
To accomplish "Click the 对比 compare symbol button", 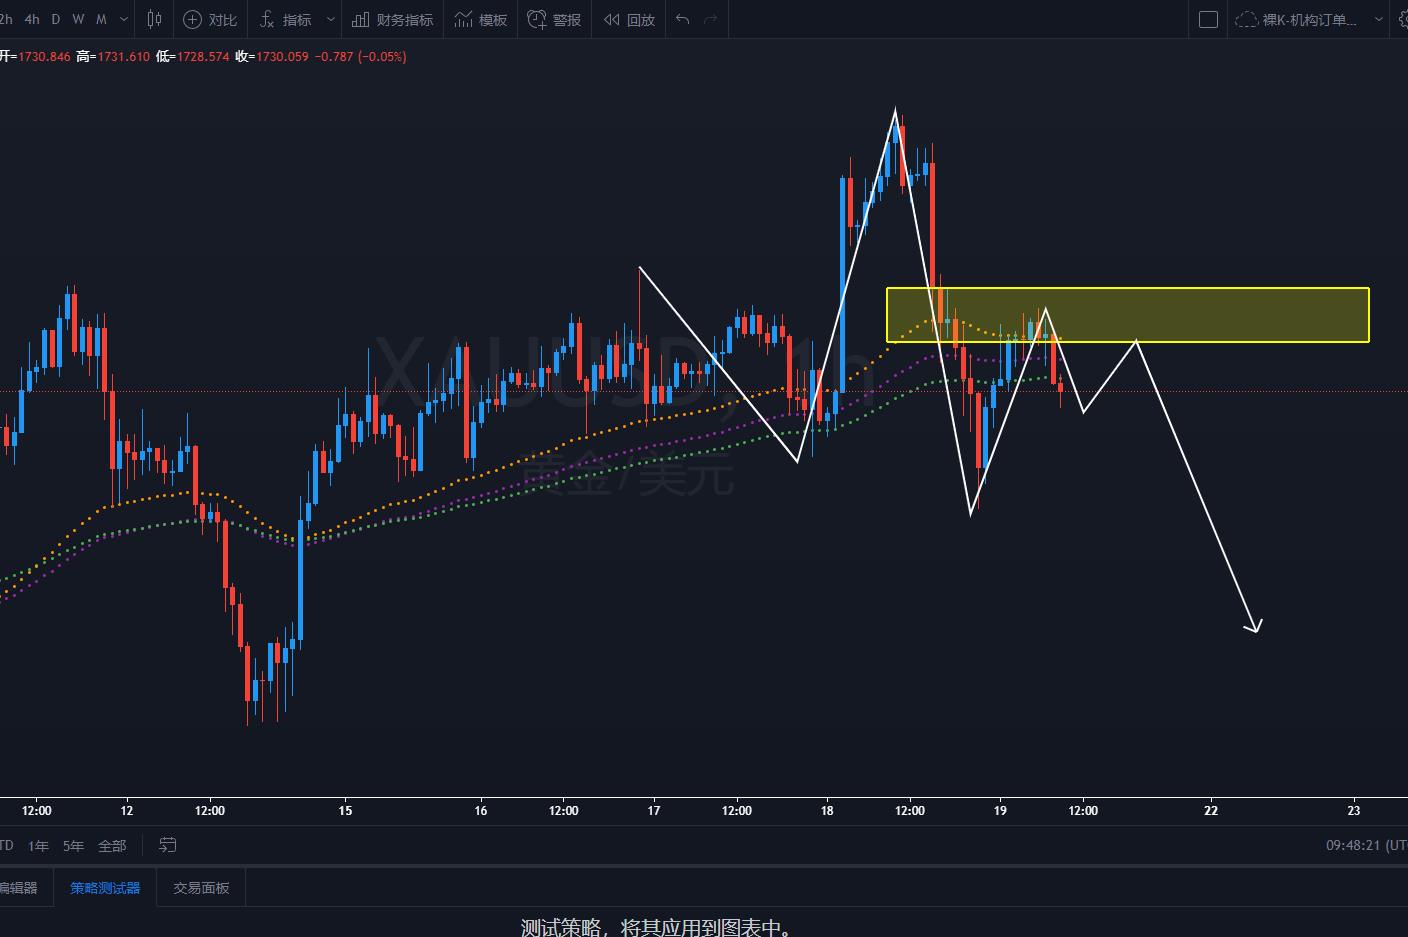I will [x=210, y=19].
